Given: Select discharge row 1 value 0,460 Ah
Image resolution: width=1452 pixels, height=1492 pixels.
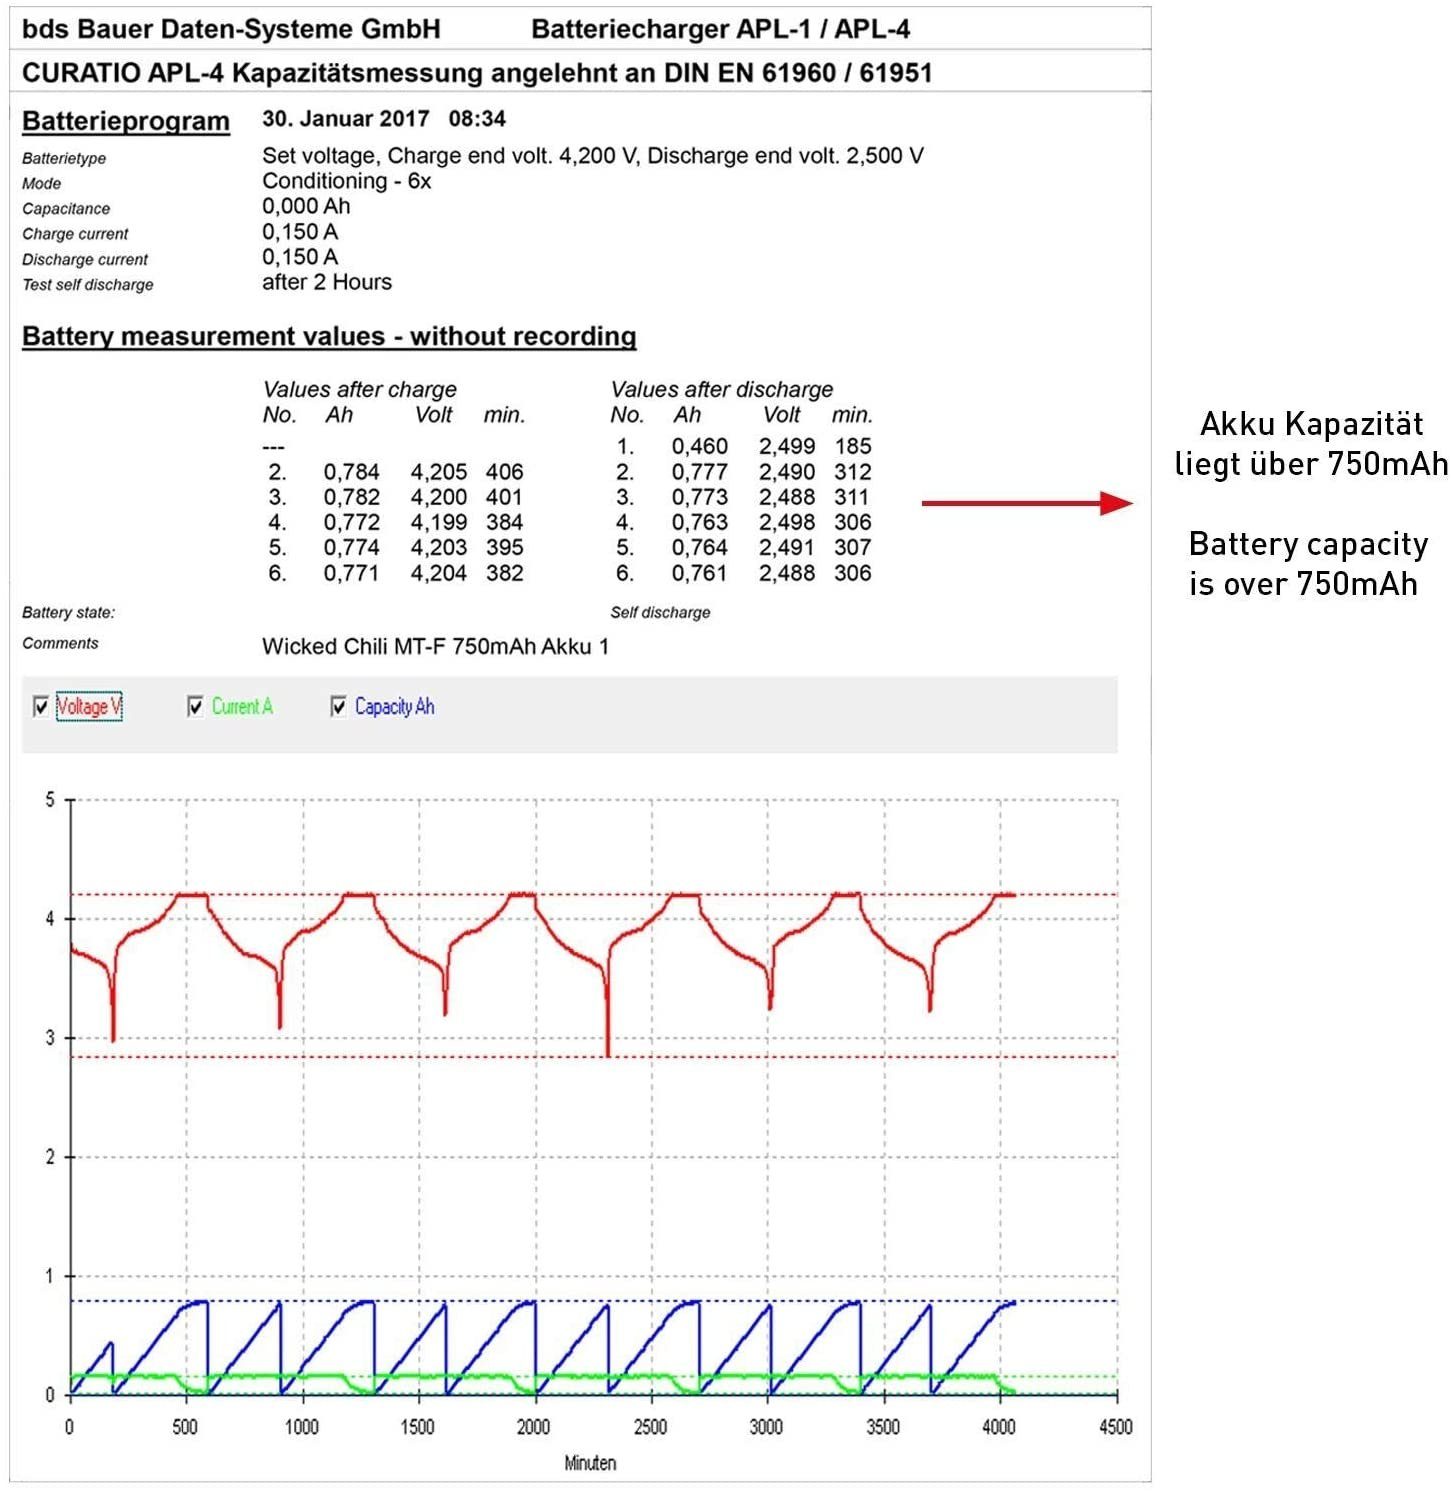Looking at the screenshot, I should (x=699, y=446).
